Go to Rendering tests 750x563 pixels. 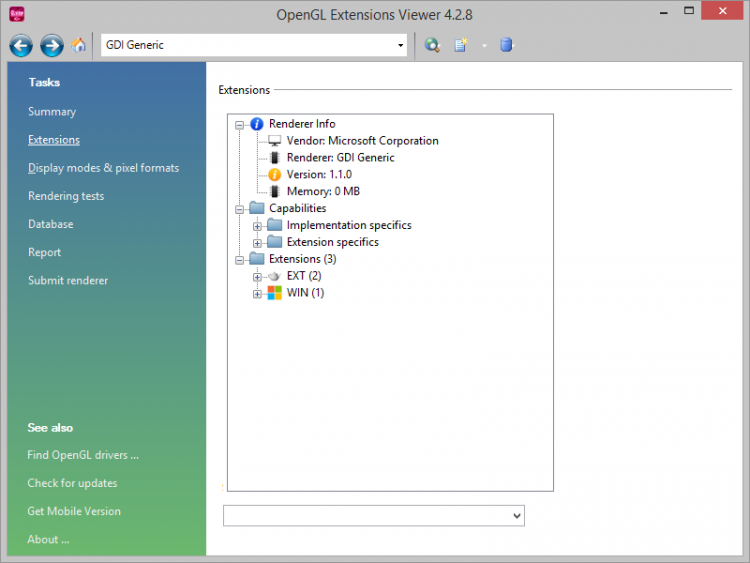pyautogui.click(x=66, y=196)
